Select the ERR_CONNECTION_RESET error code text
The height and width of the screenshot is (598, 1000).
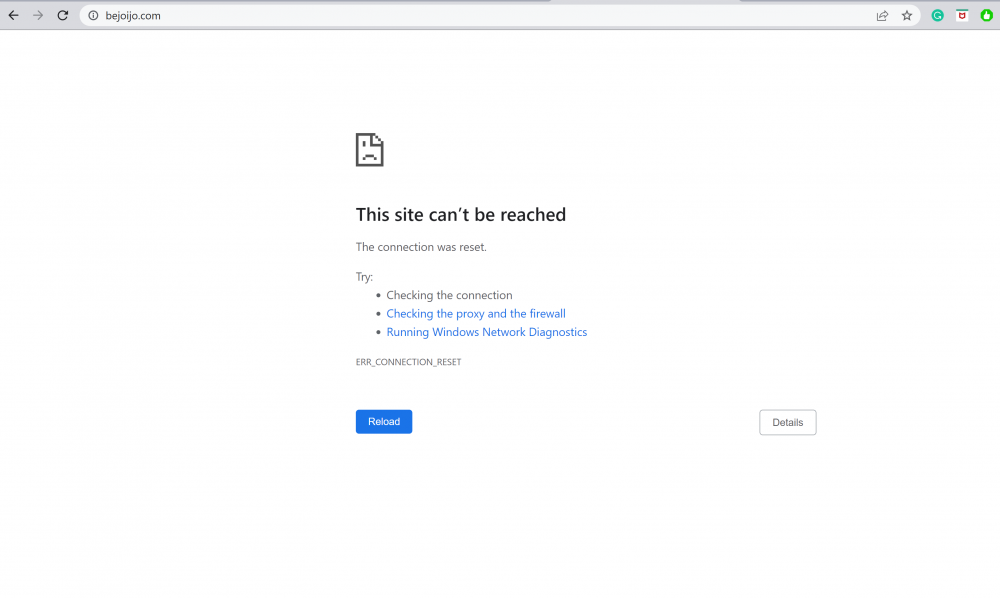408,361
